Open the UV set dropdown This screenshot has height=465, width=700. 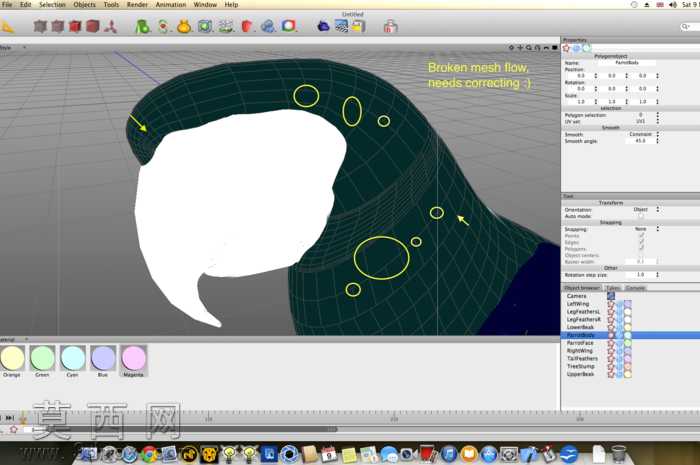coord(642,121)
